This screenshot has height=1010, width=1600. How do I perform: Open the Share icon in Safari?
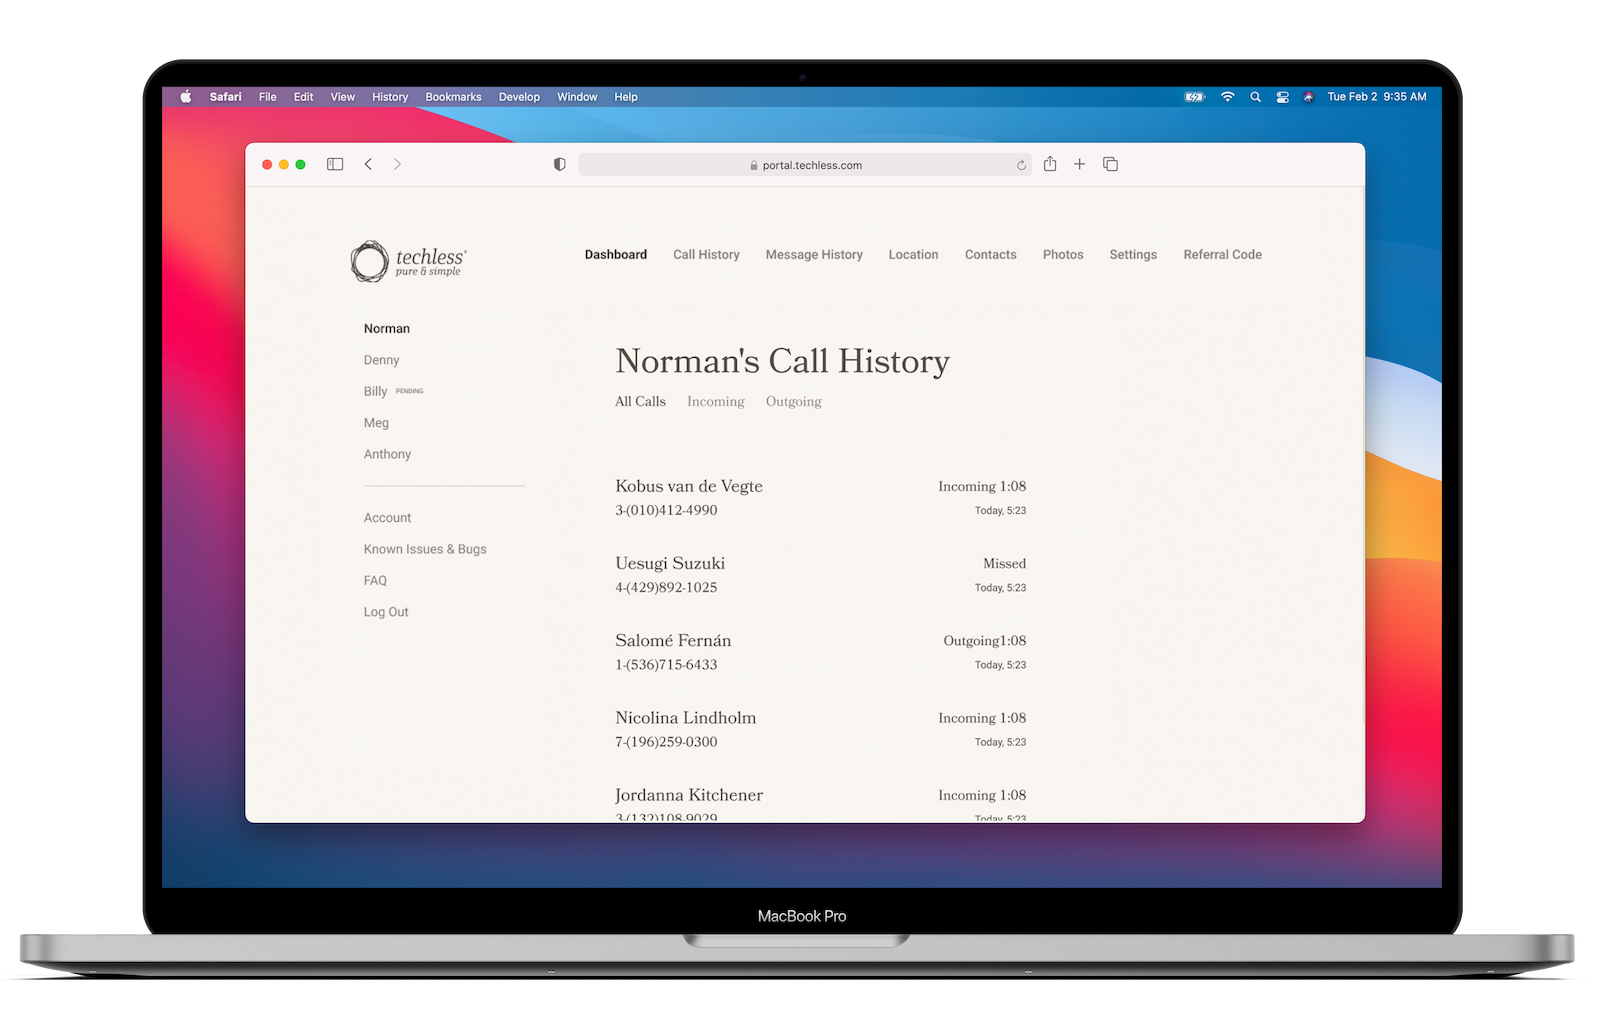tap(1050, 164)
